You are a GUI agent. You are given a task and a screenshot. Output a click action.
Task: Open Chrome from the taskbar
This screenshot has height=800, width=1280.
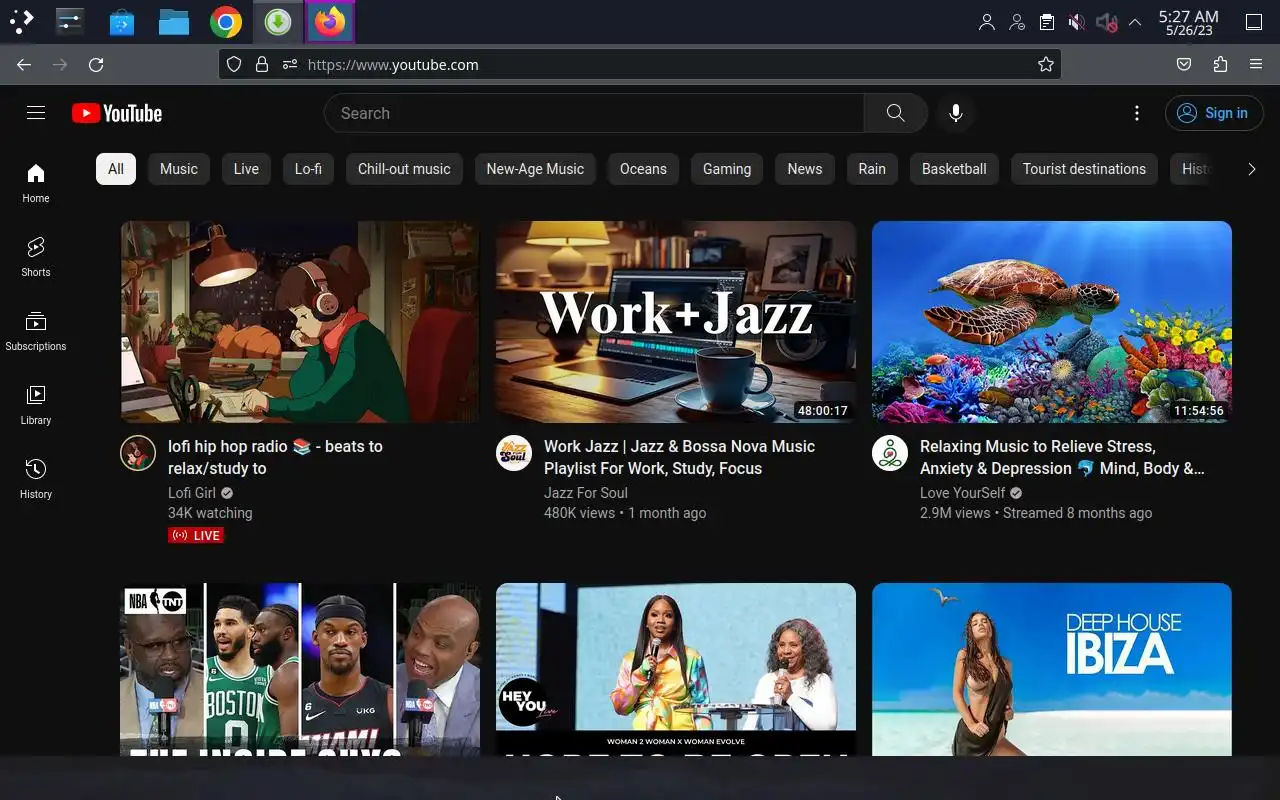point(226,22)
